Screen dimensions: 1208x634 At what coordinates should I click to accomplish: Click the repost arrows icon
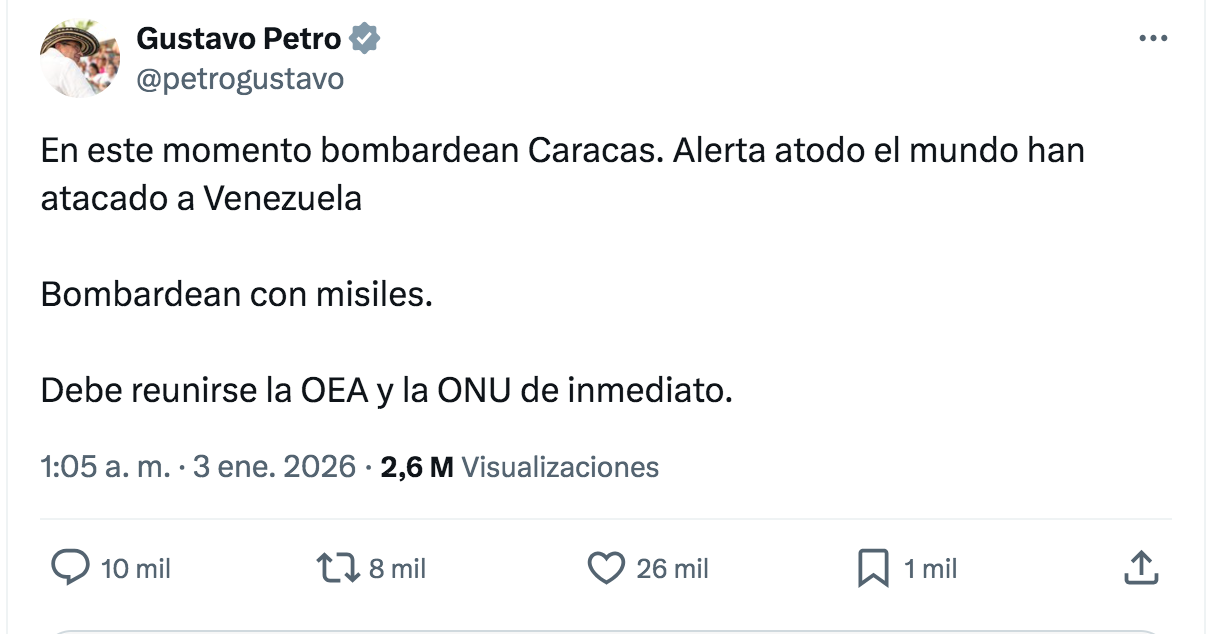click(x=336, y=568)
